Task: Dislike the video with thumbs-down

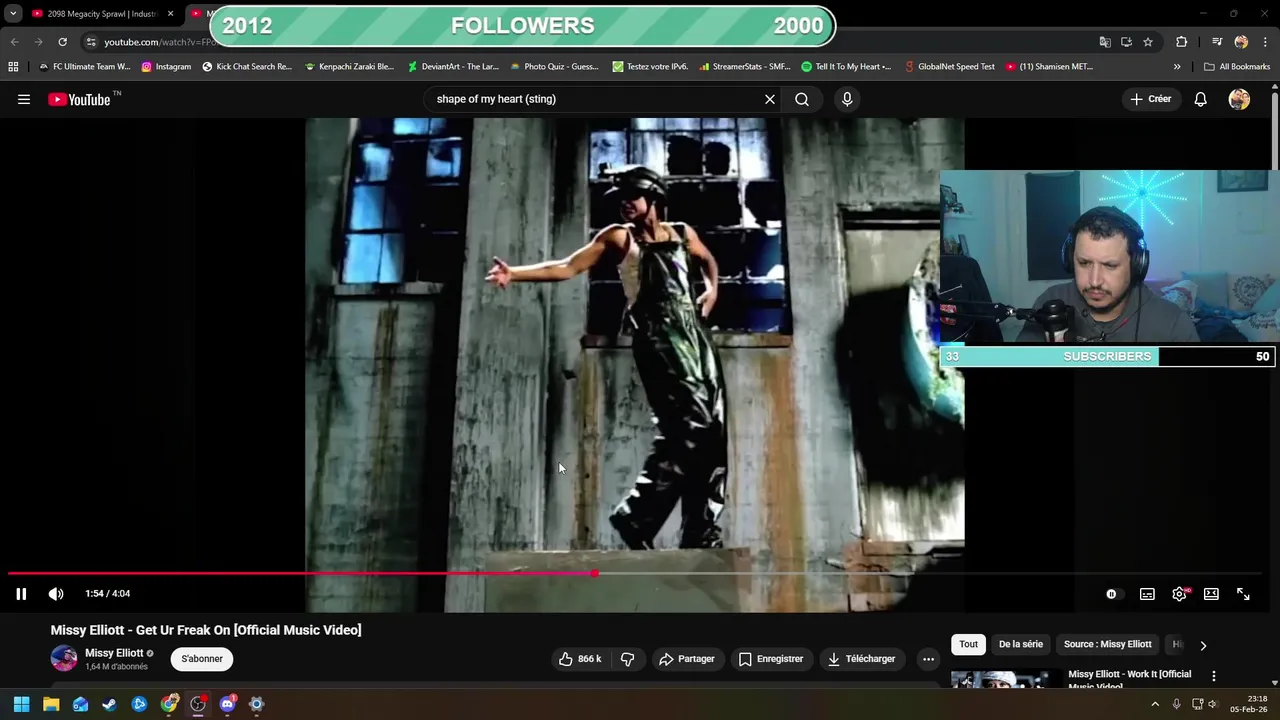Action: pos(628,659)
